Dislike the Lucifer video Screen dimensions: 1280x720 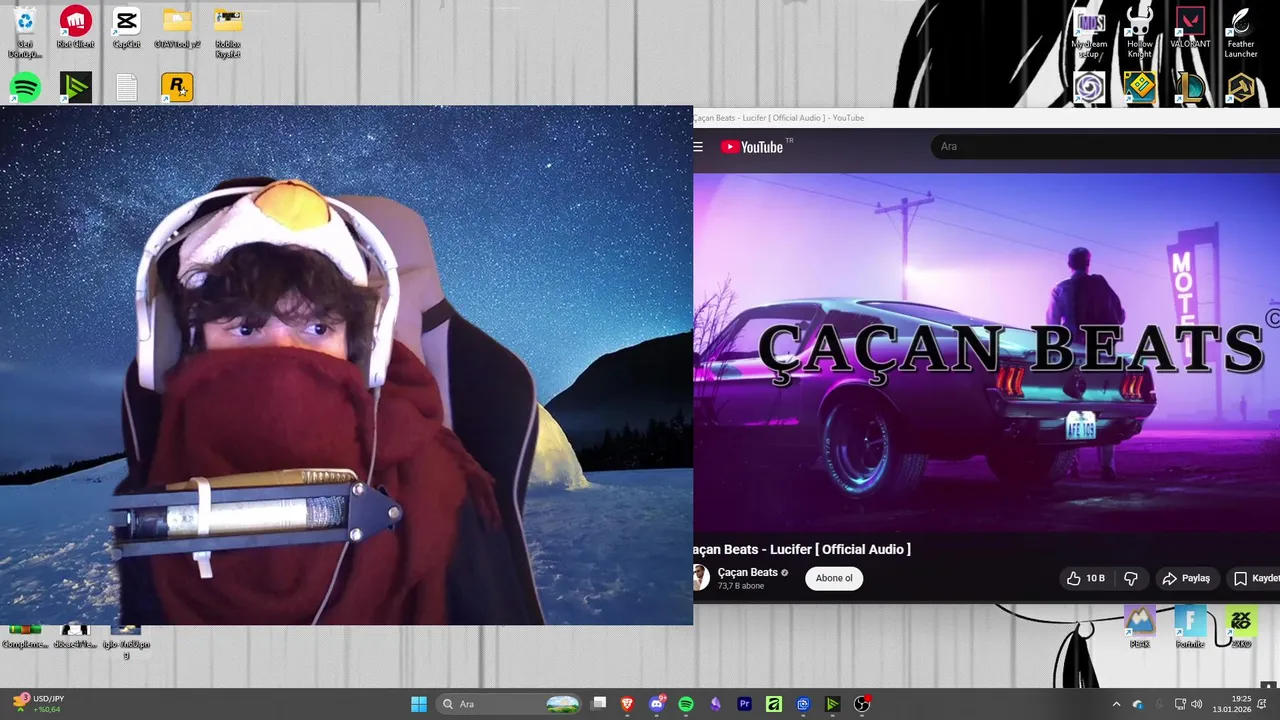(x=1131, y=578)
